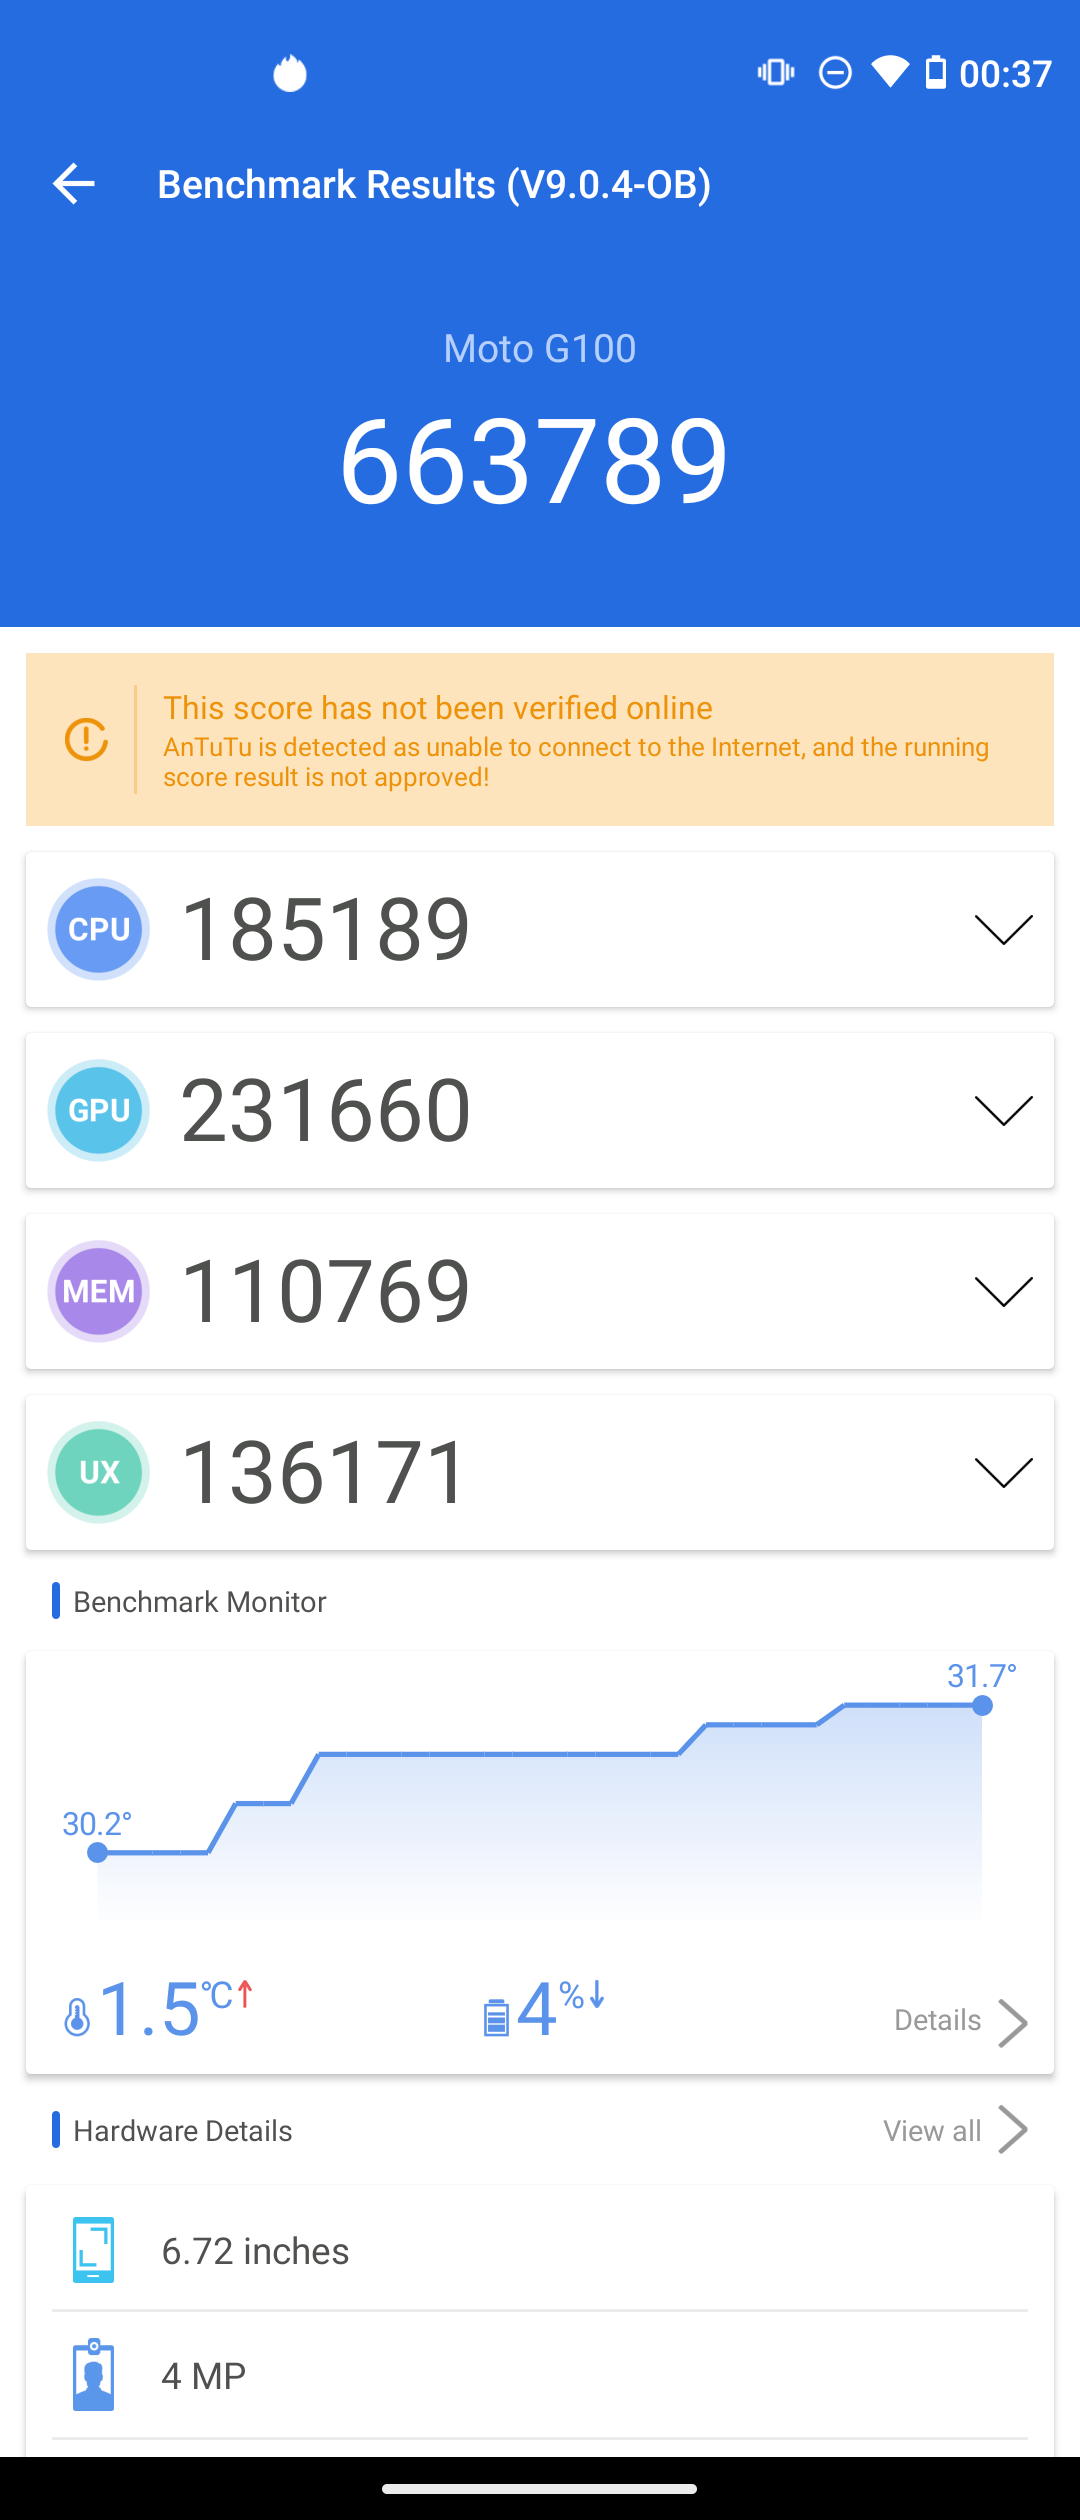Open Benchmark Monitor Details
The image size is (1080, 2520).
coord(961,2021)
